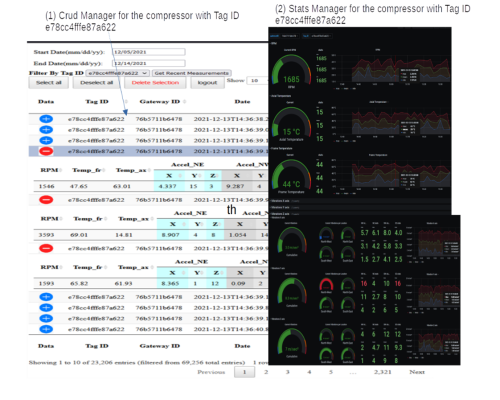Click the red Delete Selection button
Viewport: 500px width, 400px height.
click(155, 83)
